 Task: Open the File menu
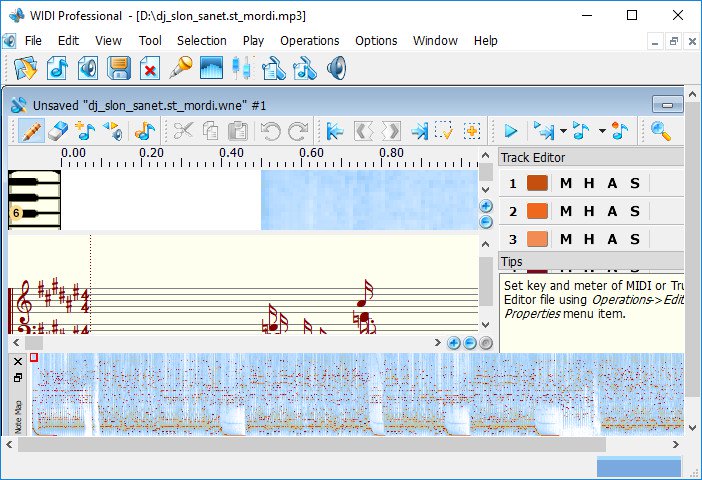[33, 41]
